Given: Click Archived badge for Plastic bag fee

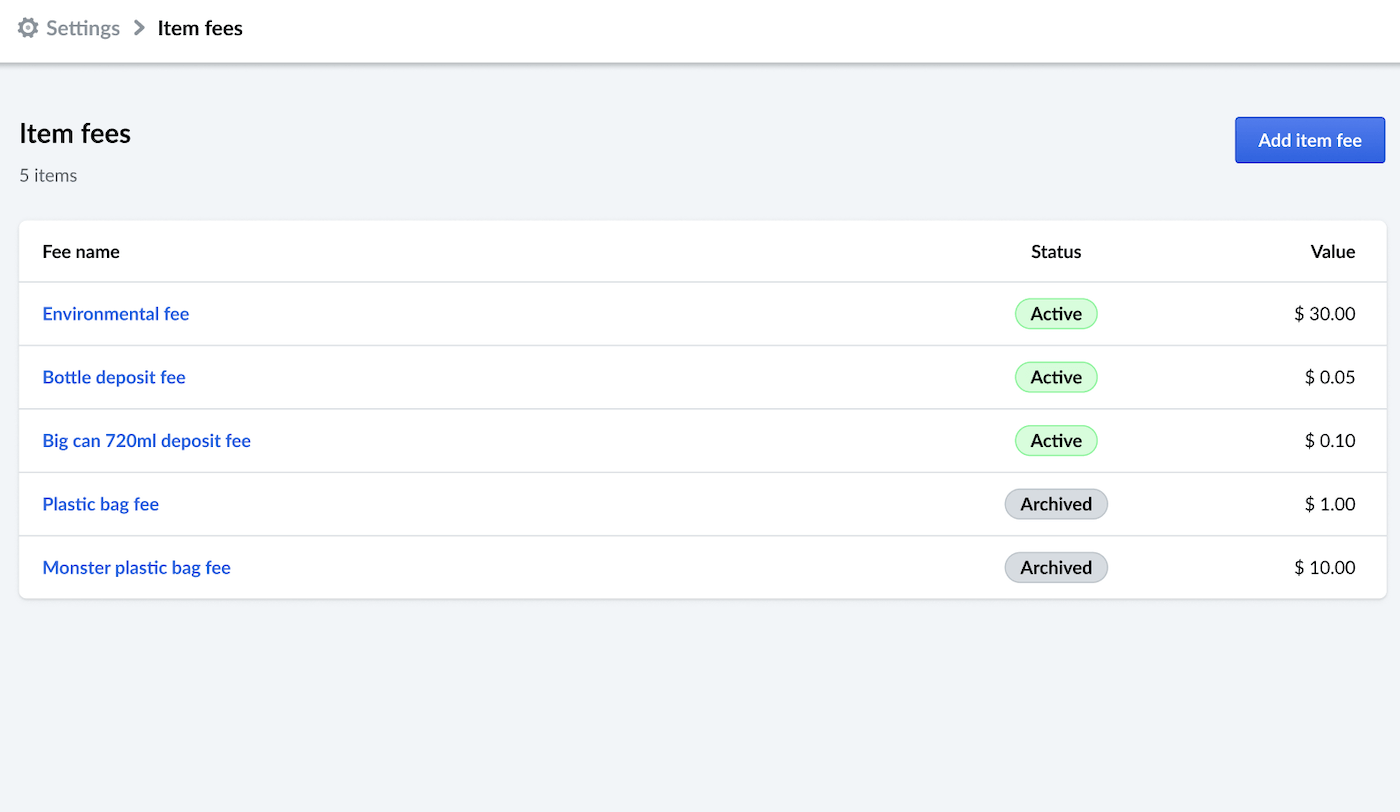Looking at the screenshot, I should pos(1056,504).
